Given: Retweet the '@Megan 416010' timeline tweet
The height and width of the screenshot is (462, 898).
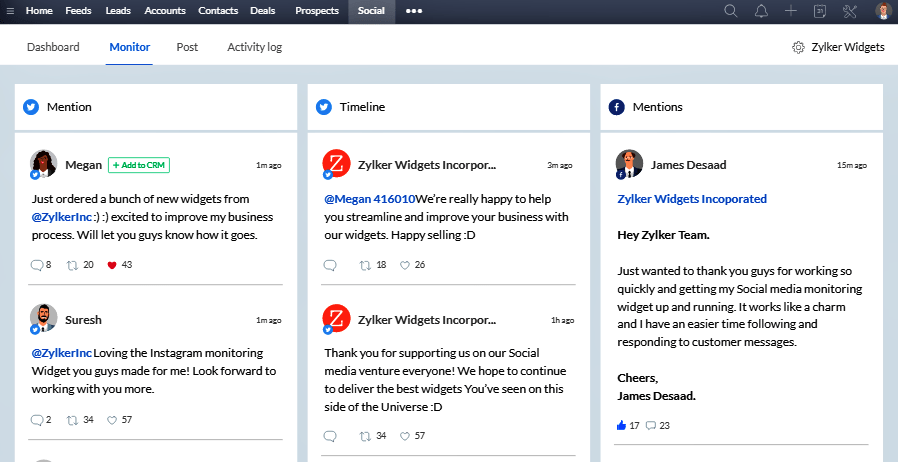Looking at the screenshot, I should tap(365, 265).
